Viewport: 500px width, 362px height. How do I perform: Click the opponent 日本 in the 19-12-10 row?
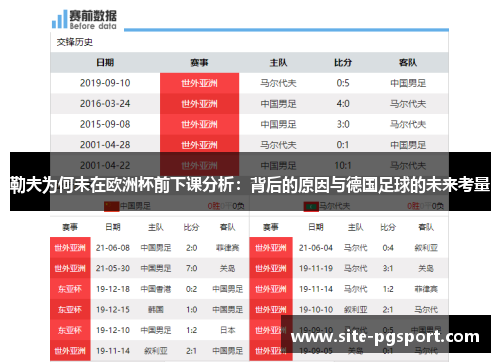[228, 330]
